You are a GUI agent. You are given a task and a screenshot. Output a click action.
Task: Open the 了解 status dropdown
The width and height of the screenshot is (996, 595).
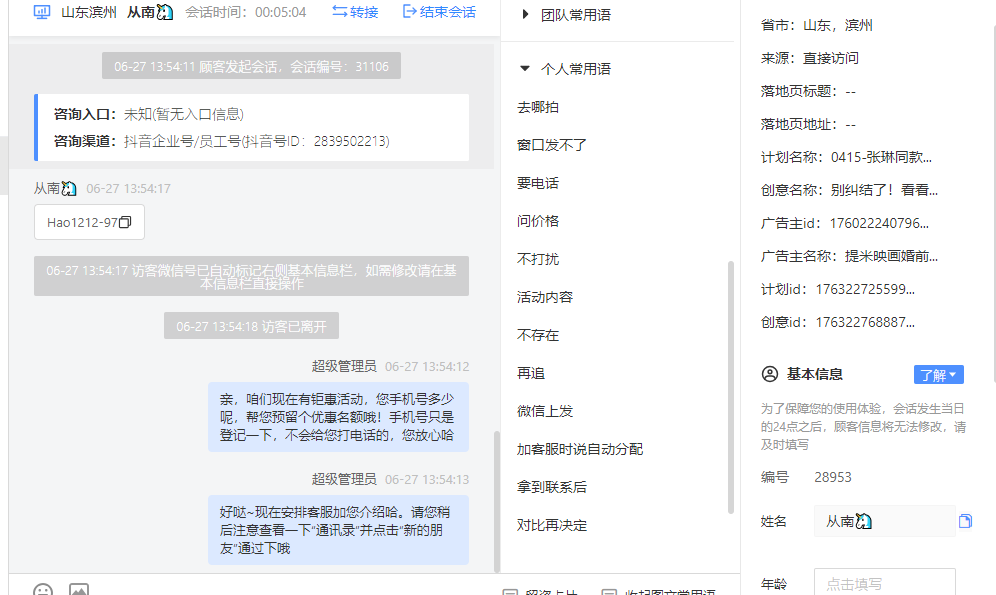point(938,375)
